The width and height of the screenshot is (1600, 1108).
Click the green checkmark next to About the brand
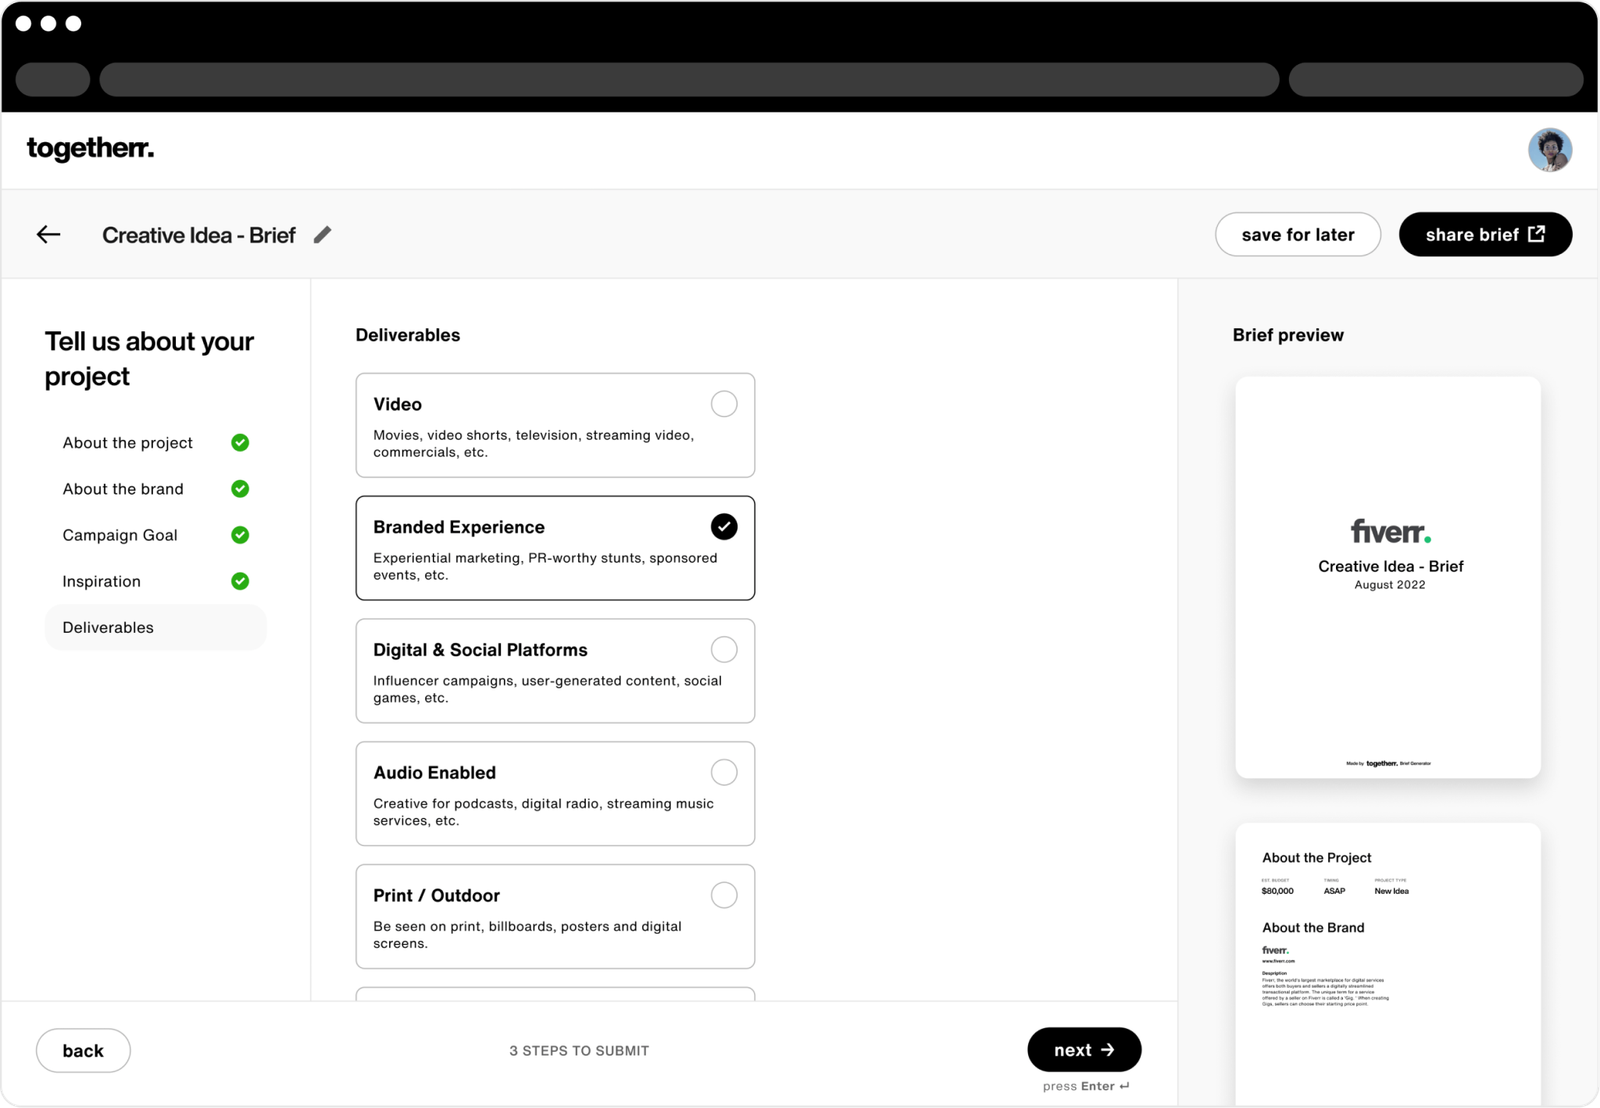[x=240, y=489]
